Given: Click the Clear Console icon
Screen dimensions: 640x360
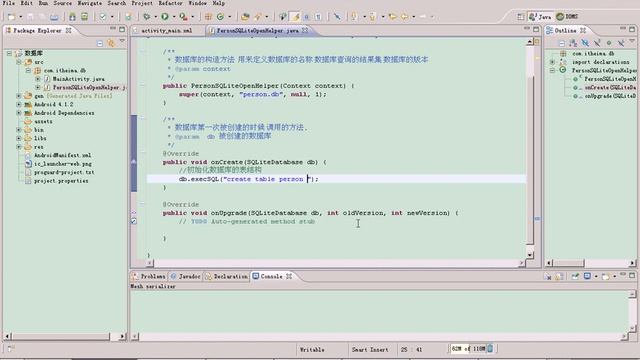Looking at the screenshot, I should [x=548, y=277].
